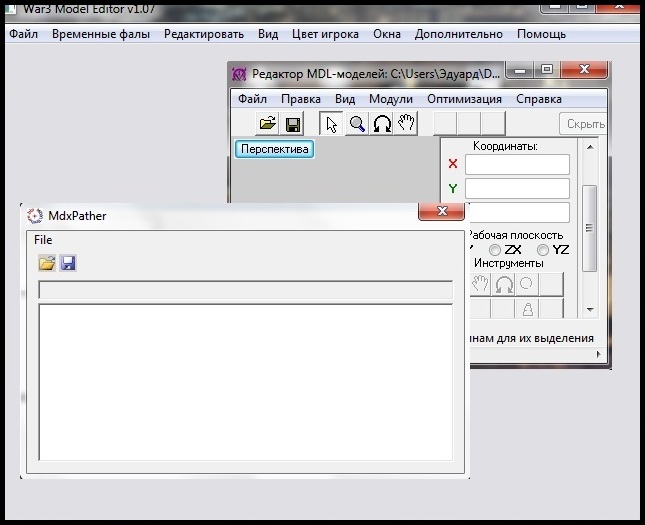The image size is (645, 525).
Task: Close the MDL editor window
Action: click(584, 70)
